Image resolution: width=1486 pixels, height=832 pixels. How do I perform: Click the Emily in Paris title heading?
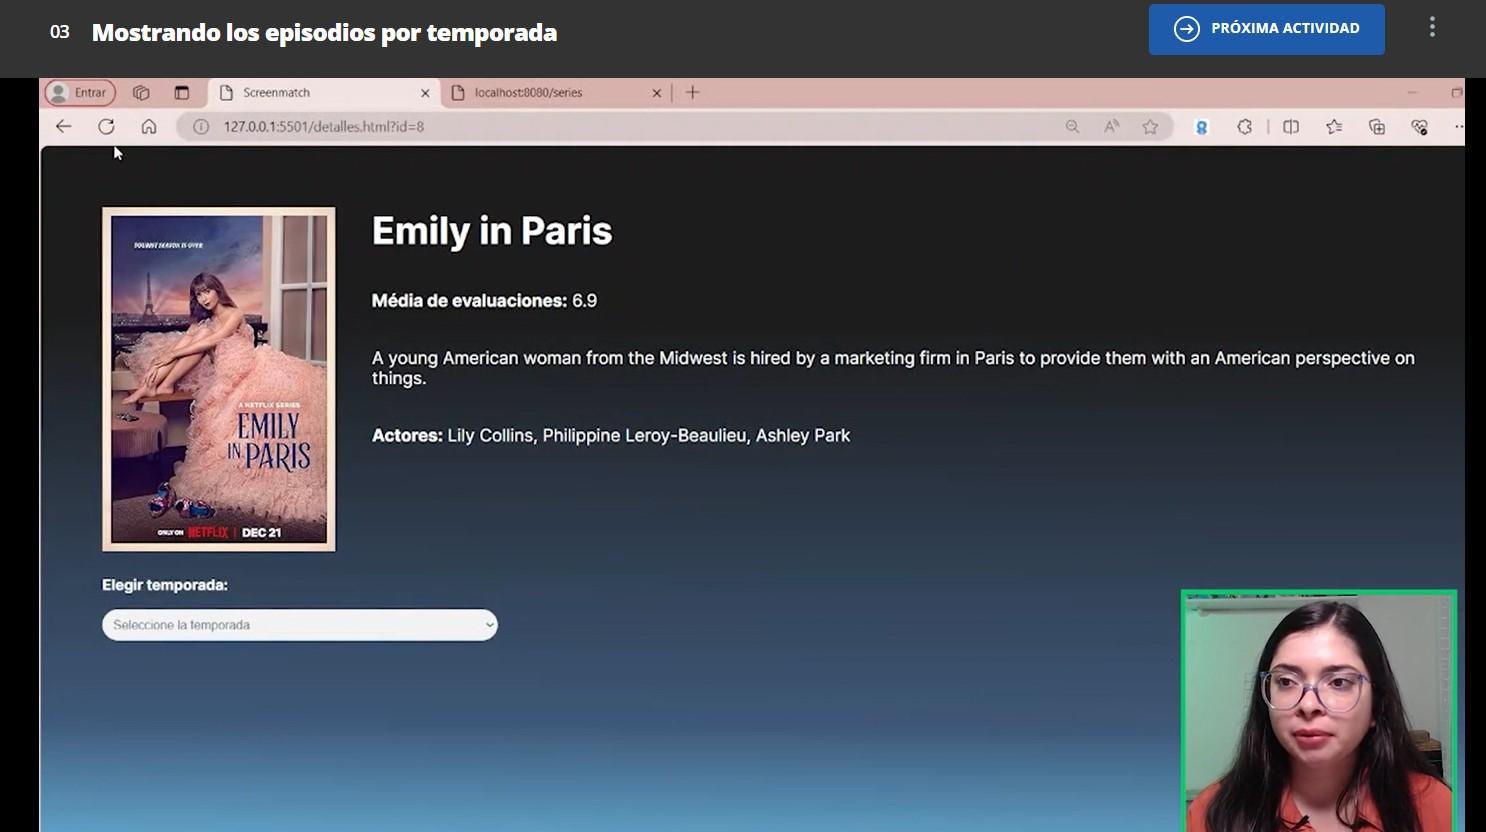pos(492,231)
